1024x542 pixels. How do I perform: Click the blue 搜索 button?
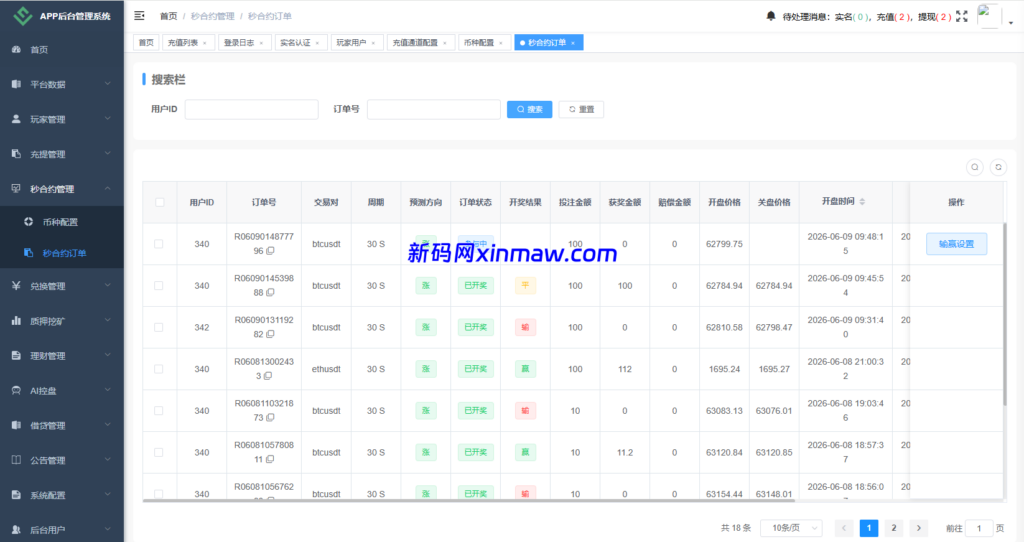coord(530,109)
